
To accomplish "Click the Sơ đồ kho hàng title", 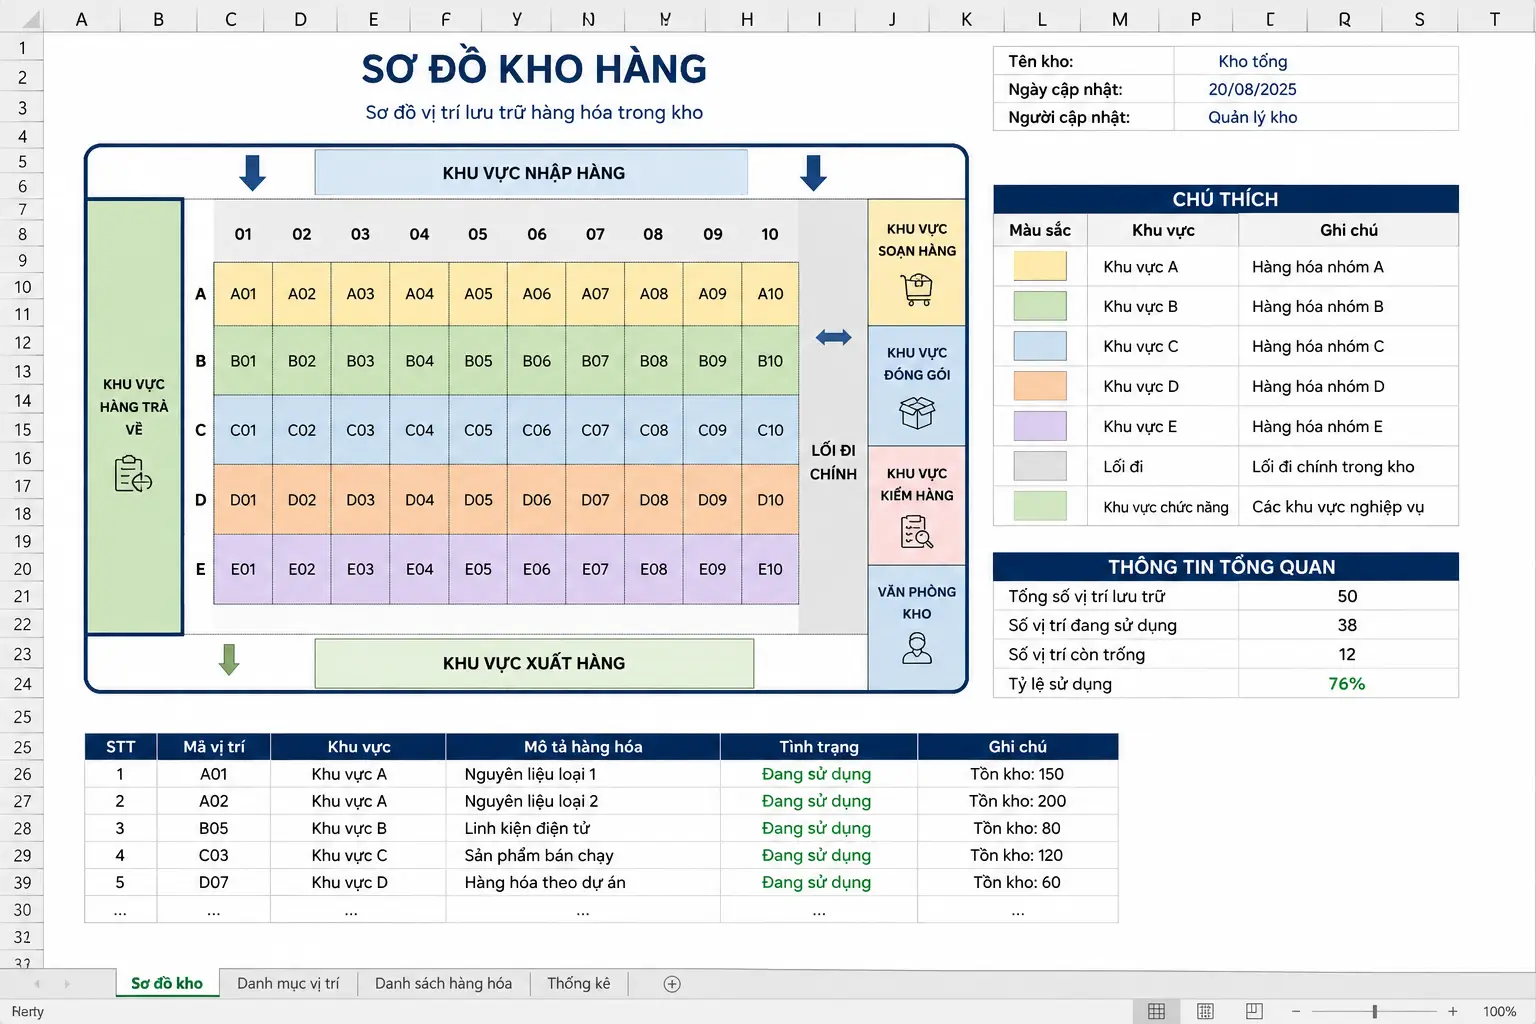I will [534, 69].
